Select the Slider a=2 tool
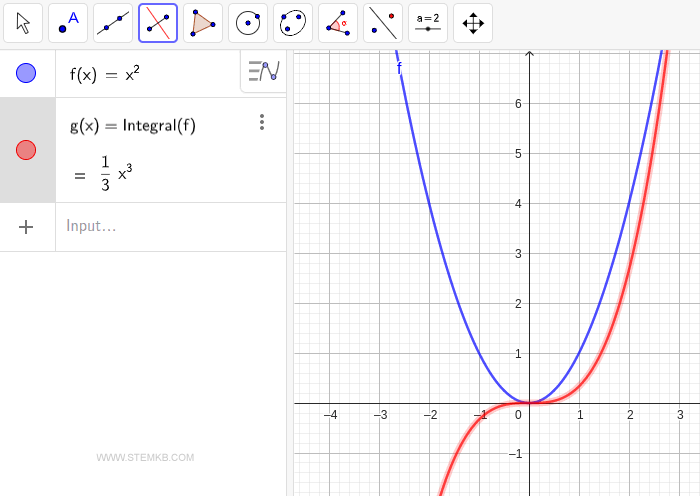This screenshot has width=700, height=496. point(428,23)
